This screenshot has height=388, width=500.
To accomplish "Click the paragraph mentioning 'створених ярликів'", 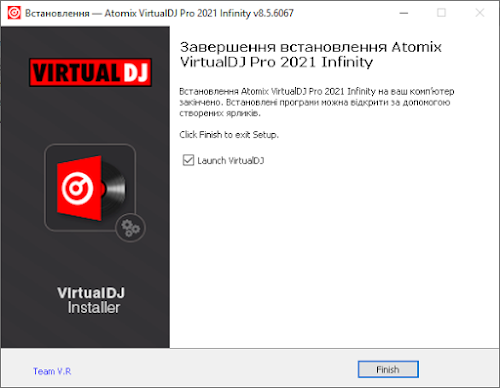I will 317,102.
